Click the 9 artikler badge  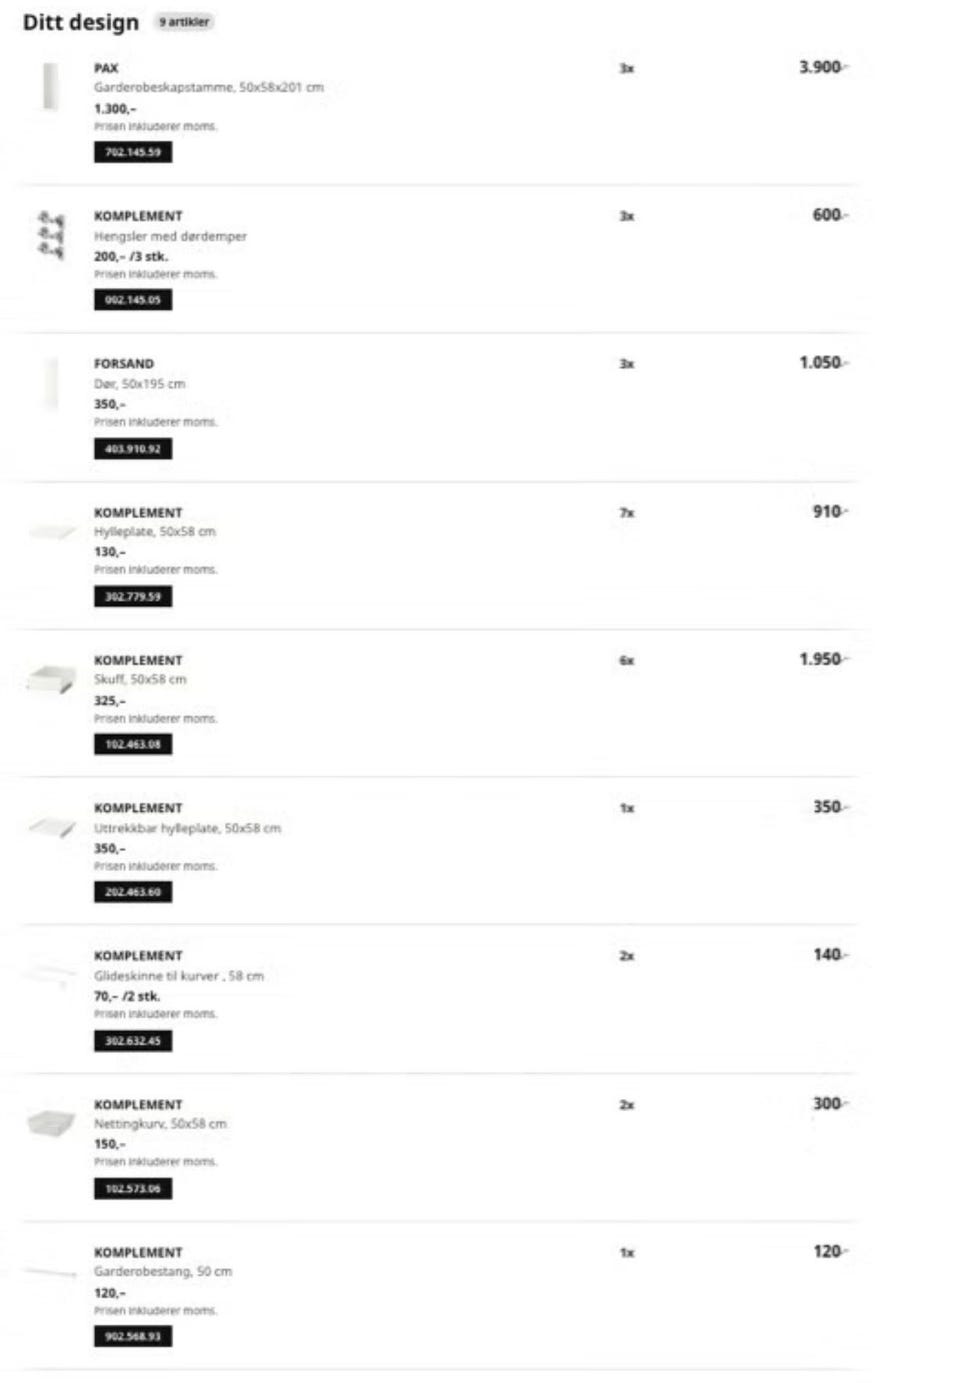pyautogui.click(x=185, y=21)
